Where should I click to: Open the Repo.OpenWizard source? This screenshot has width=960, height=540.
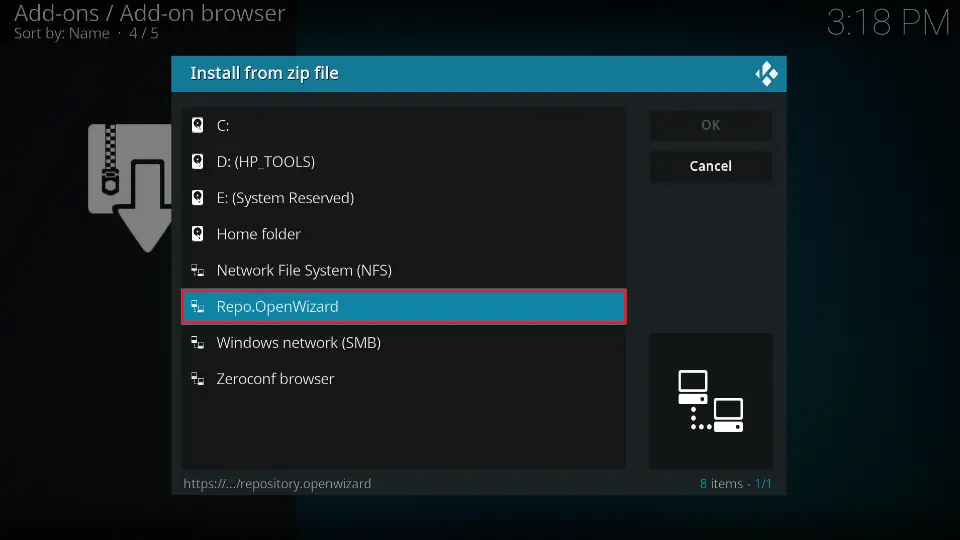coord(403,306)
